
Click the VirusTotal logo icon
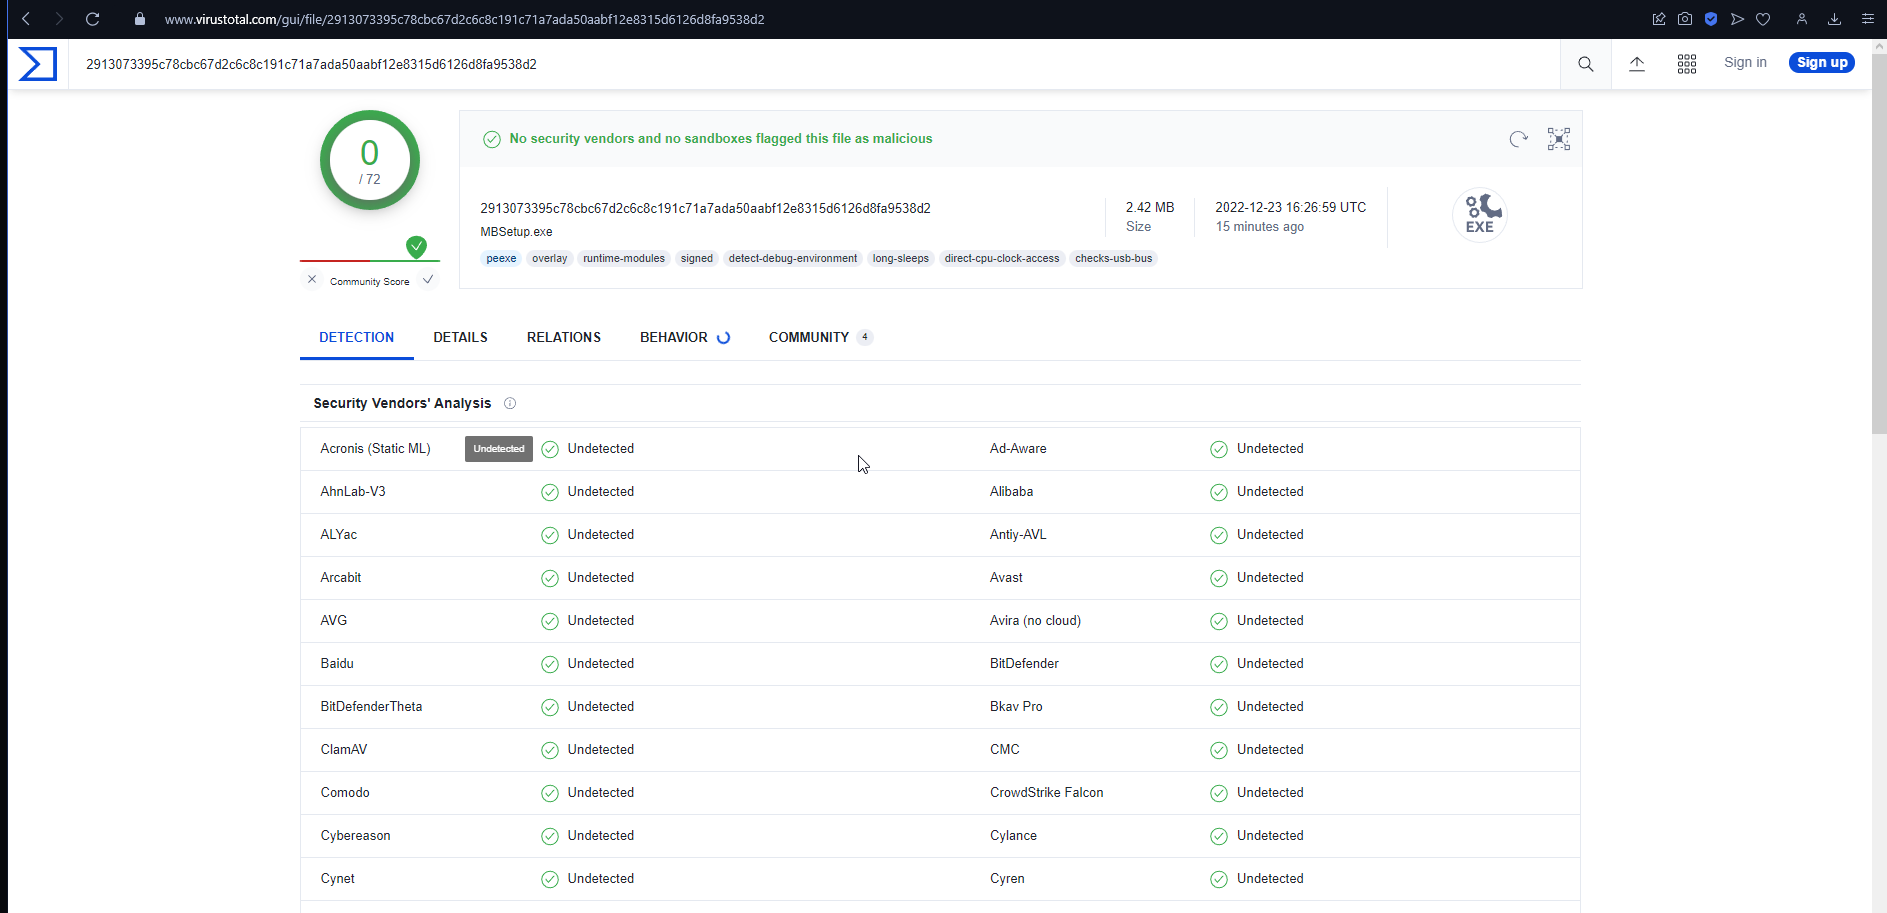click(x=38, y=64)
